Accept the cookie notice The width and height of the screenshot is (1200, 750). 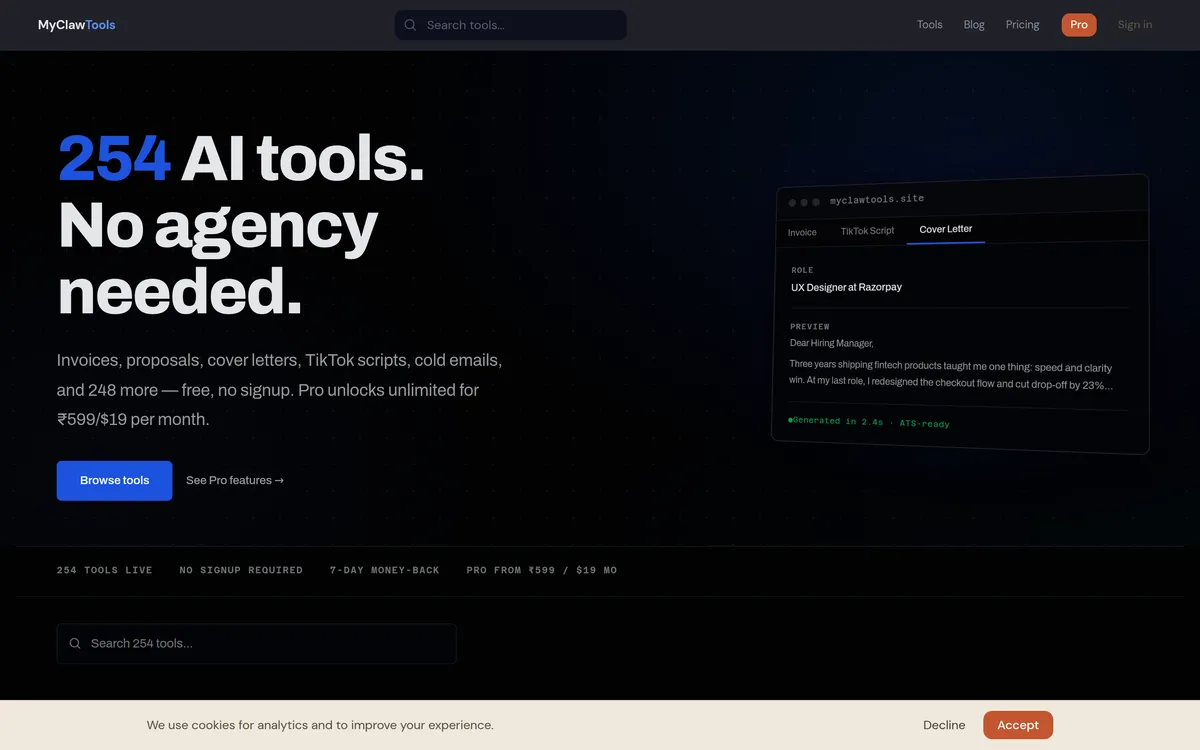click(1018, 724)
